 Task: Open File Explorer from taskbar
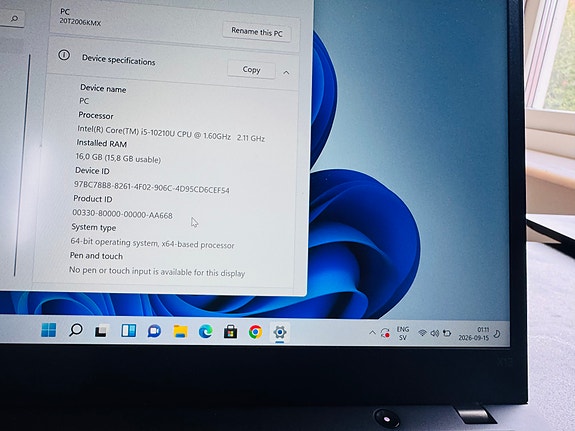tap(180, 332)
